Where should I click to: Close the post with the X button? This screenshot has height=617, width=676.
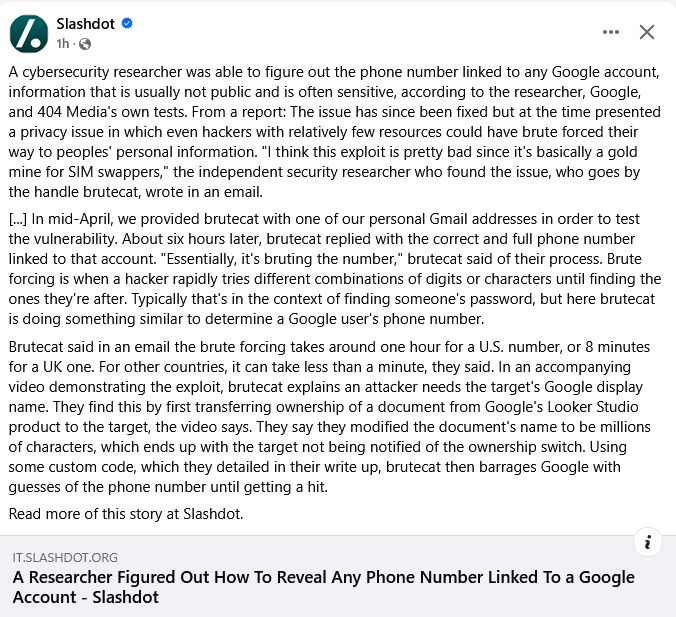point(647,32)
